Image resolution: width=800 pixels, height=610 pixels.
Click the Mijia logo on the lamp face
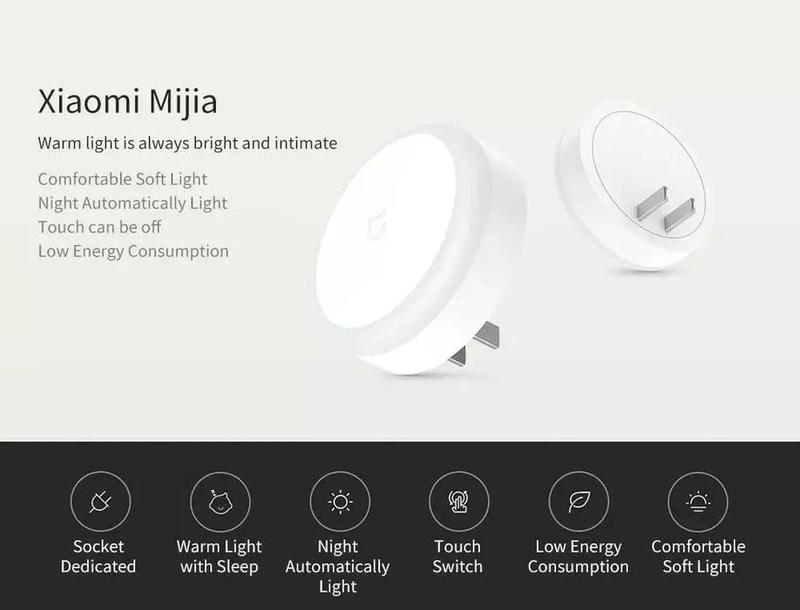click(x=376, y=224)
